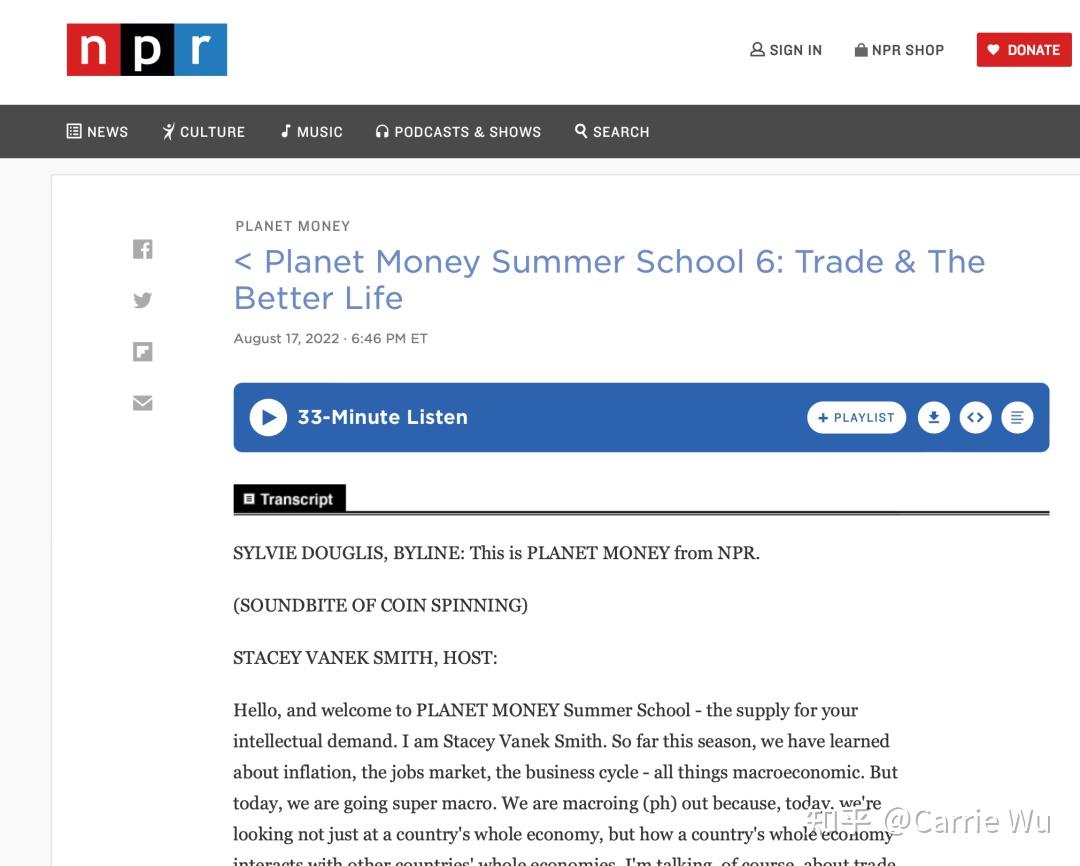Share the episode via Flipboard
Screen dimensions: 1080x866
[142, 351]
